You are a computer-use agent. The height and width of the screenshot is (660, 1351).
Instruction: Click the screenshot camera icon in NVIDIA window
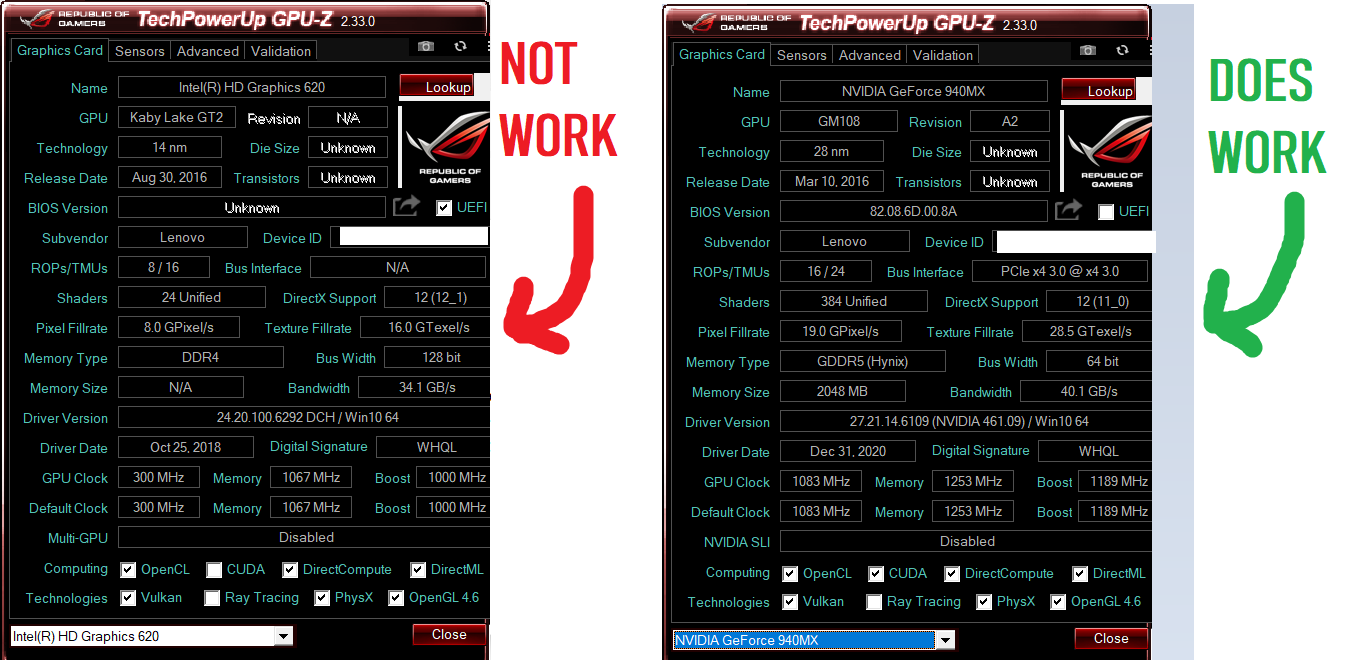1088,51
